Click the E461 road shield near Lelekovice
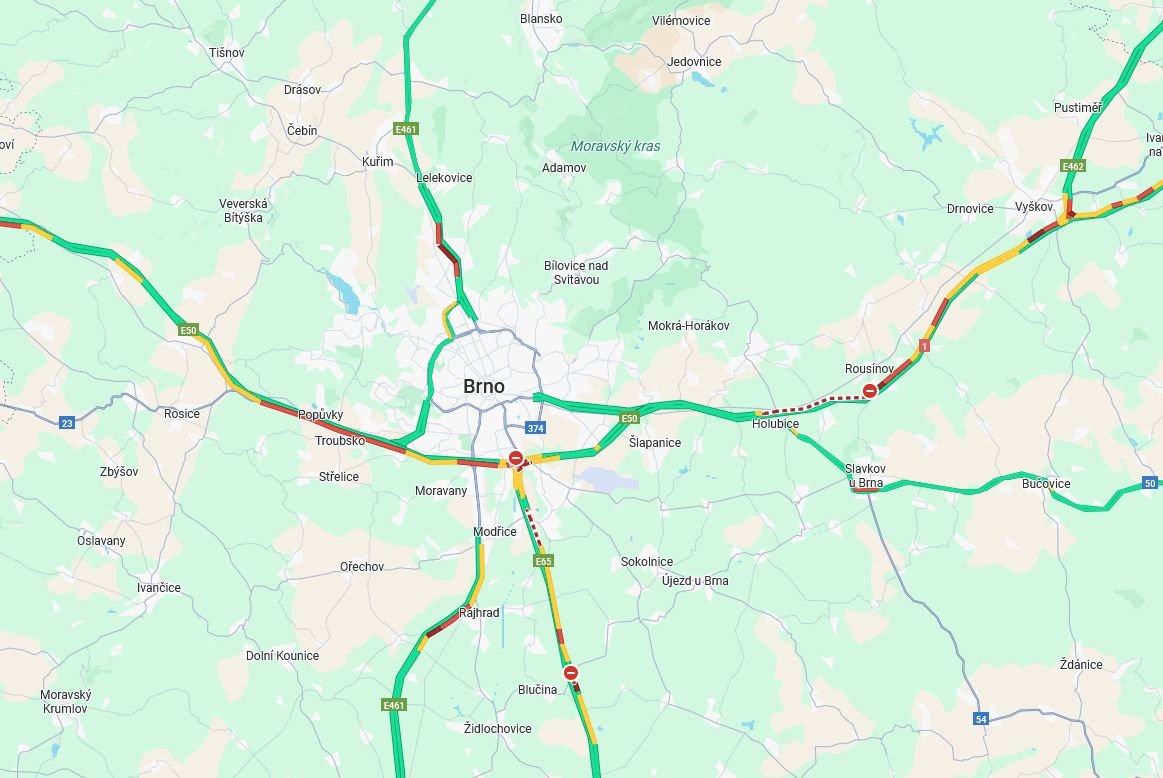The width and height of the screenshot is (1163, 778). point(406,129)
